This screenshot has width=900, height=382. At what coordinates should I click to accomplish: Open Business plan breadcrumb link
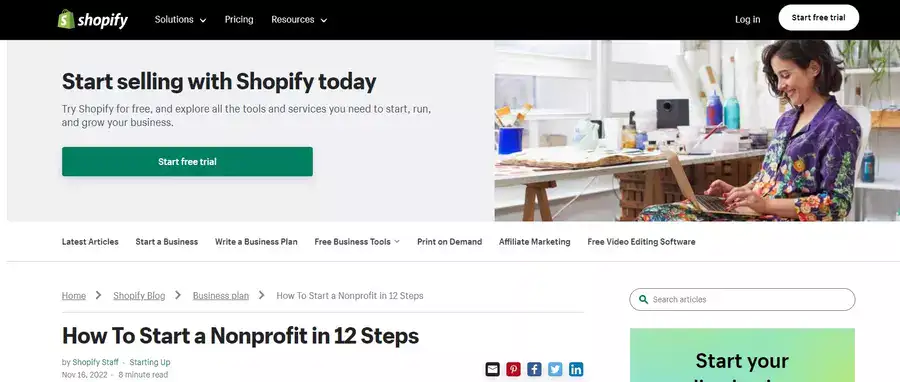pos(221,296)
